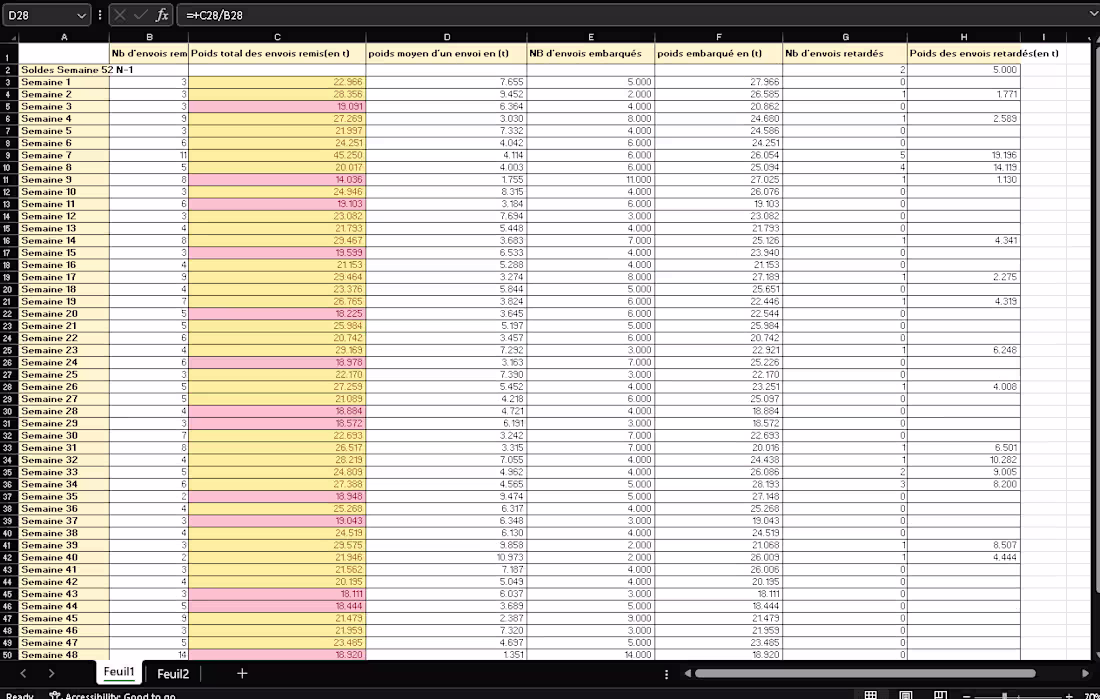The height and width of the screenshot is (699, 1100).
Task: Switch to the Feuil2 sheet tab
Action: [172, 673]
